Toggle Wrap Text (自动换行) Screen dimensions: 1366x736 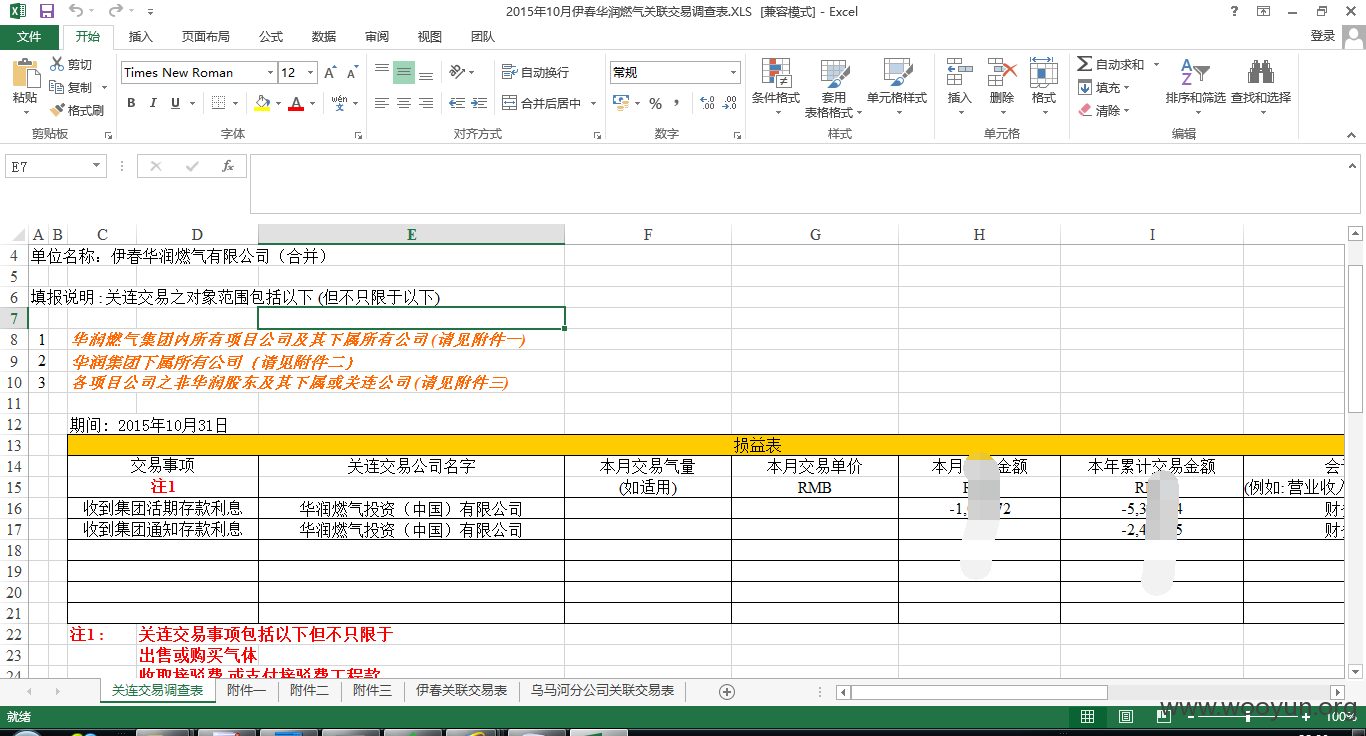(535, 72)
